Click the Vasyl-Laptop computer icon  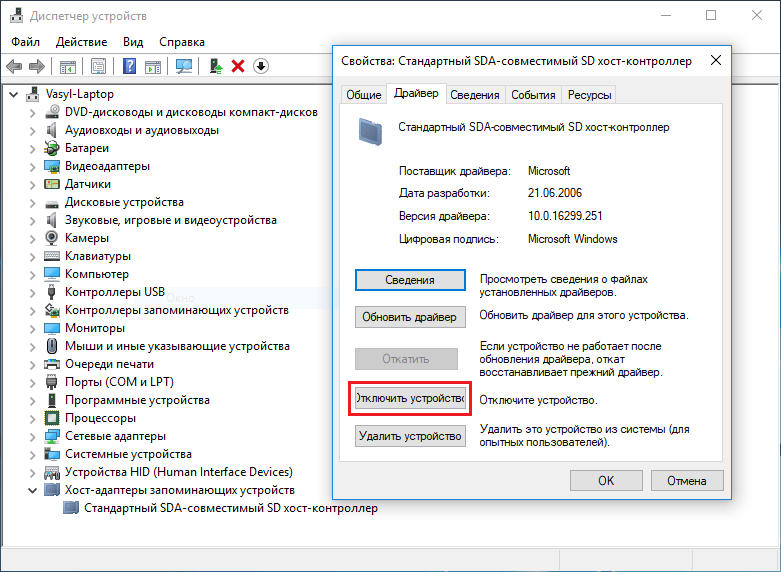(x=33, y=94)
